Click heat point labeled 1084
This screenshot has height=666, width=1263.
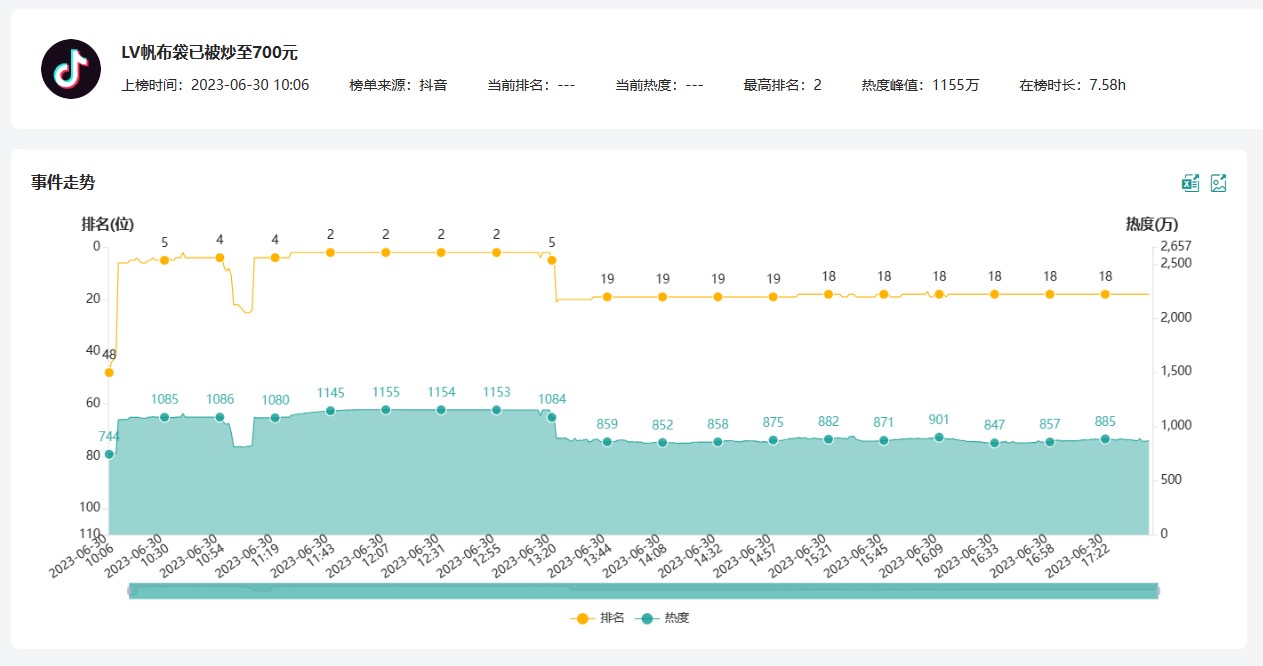point(552,417)
